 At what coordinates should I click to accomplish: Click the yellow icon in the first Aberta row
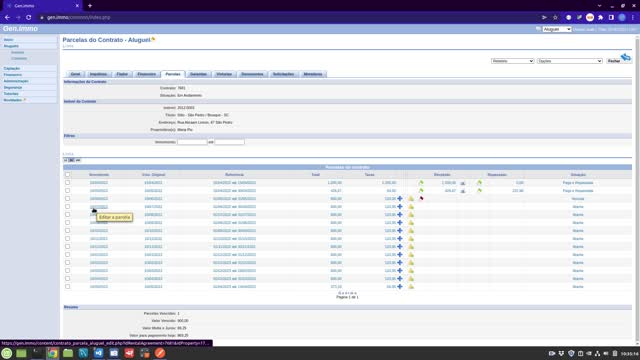(411, 207)
